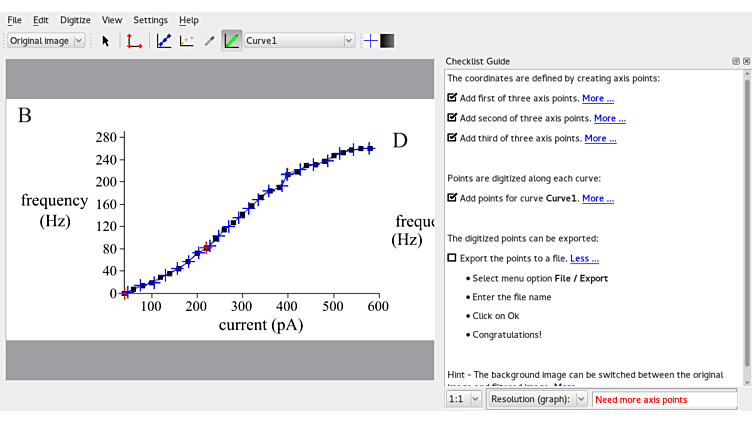Image resolution: width=752 pixels, height=423 pixels.
Task: Click the blue crosshair points view icon
Action: (x=371, y=41)
